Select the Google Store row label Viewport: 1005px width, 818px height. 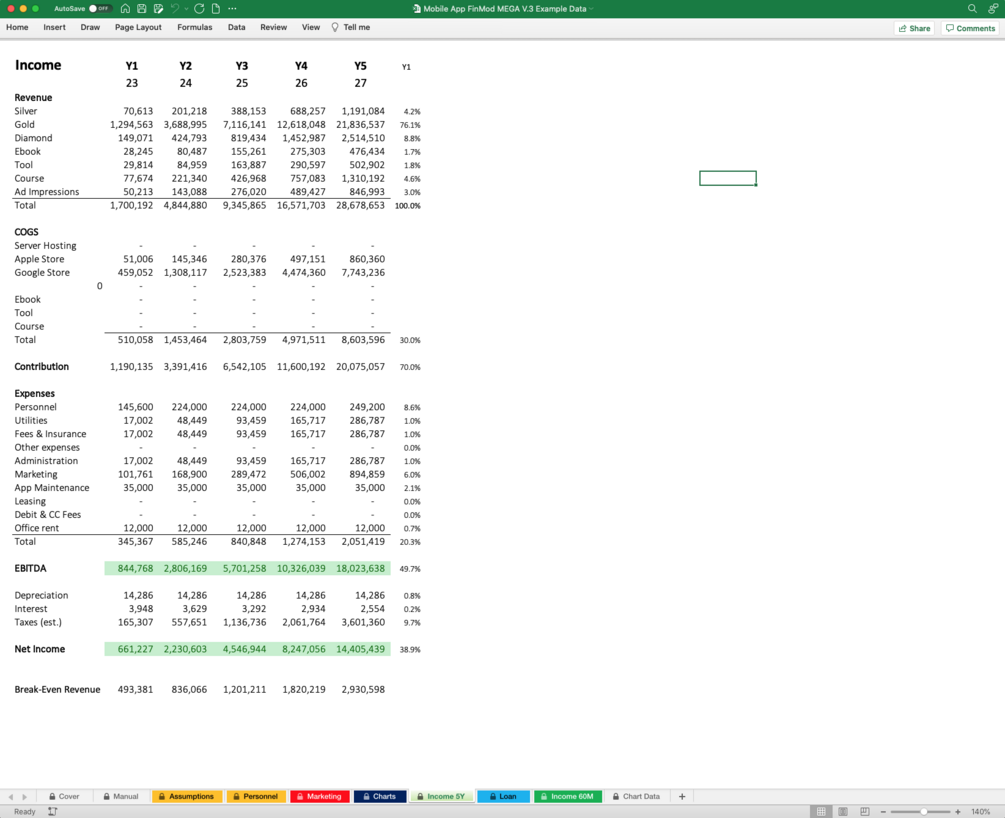pyautogui.click(x=42, y=272)
